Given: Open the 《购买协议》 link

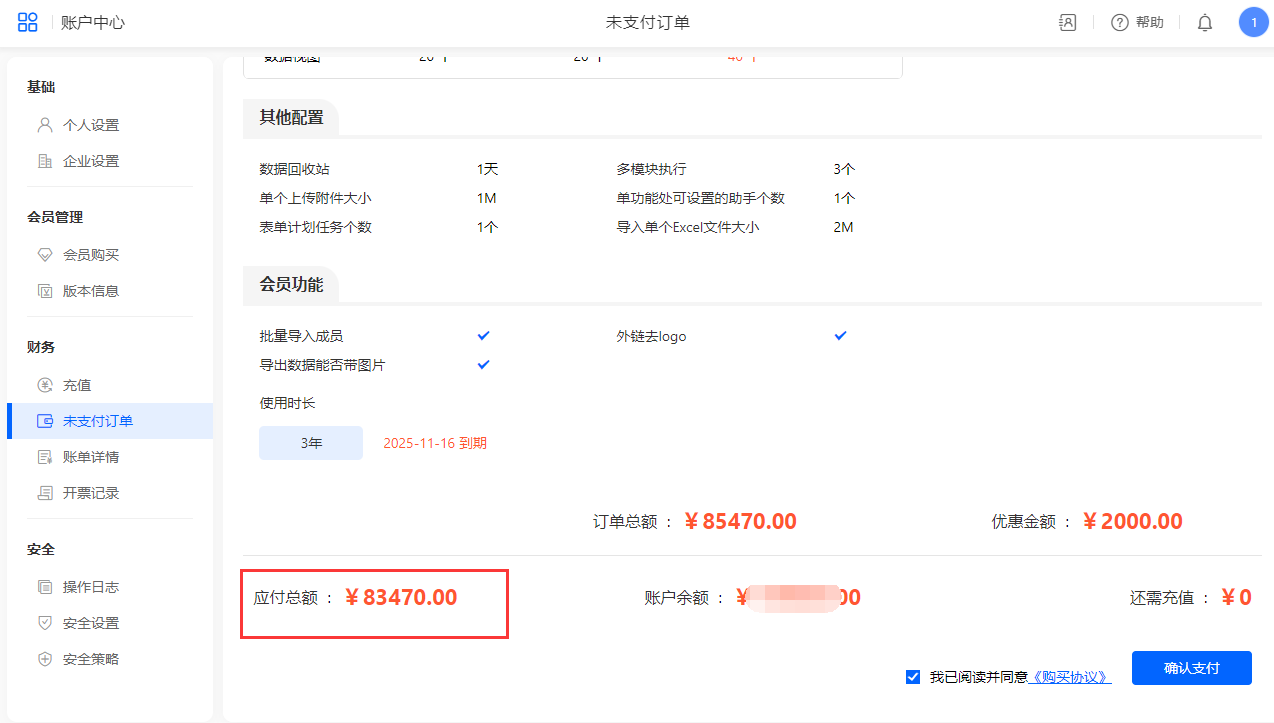Looking at the screenshot, I should (x=1069, y=677).
